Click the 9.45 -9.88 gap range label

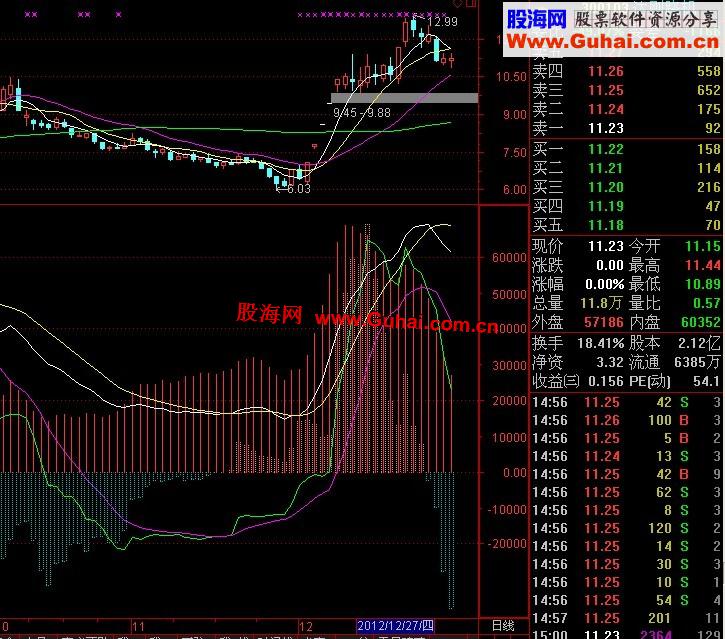tap(362, 113)
